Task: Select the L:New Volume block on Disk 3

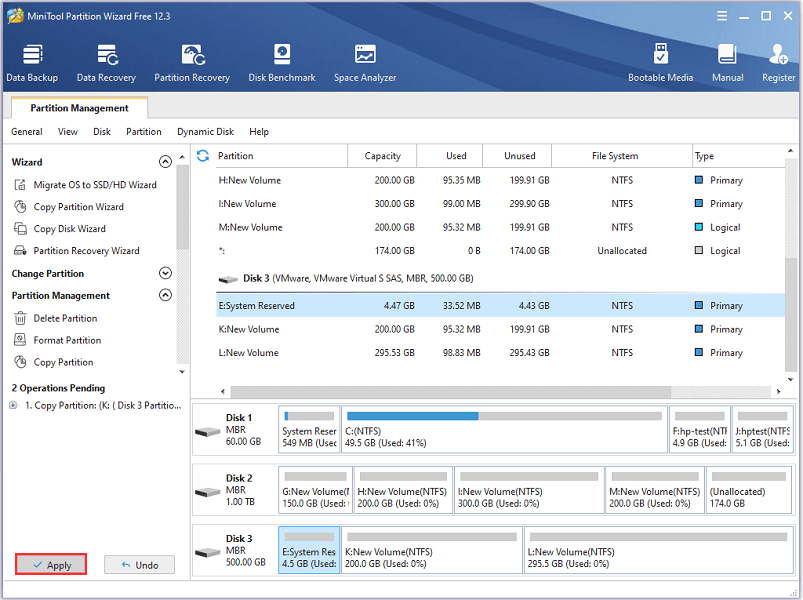Action: coord(659,550)
